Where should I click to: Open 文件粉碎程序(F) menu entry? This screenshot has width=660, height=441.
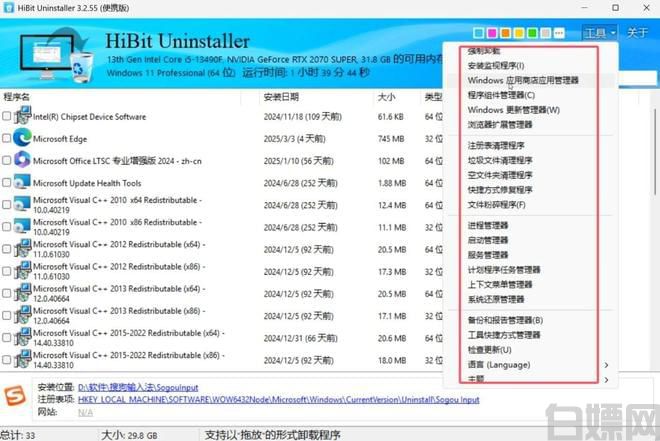pos(497,205)
